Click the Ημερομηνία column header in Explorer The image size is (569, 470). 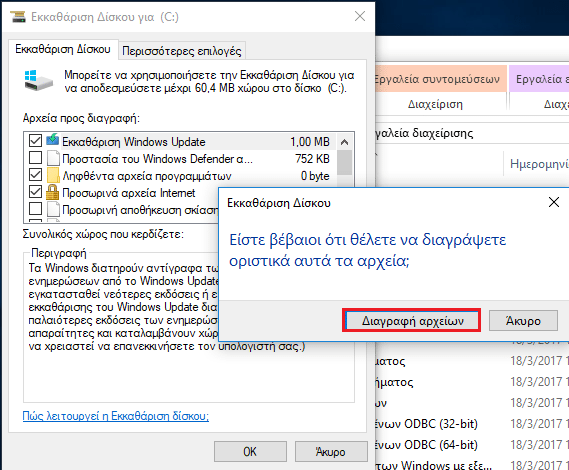pyautogui.click(x=539, y=164)
